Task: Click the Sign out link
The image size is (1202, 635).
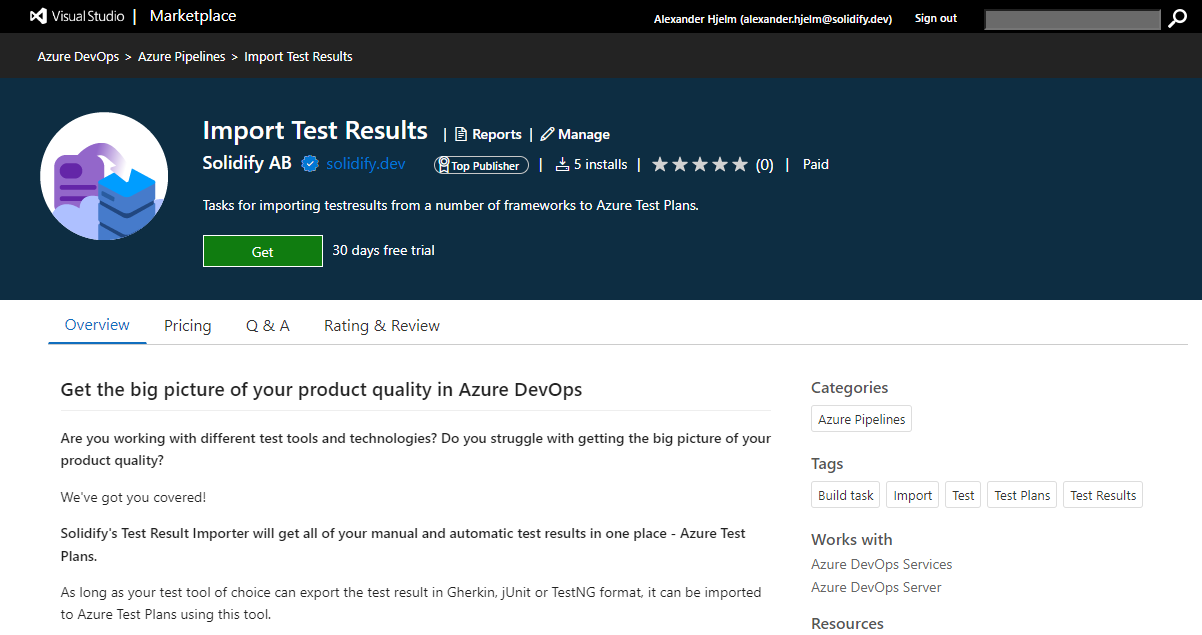Action: (936, 18)
